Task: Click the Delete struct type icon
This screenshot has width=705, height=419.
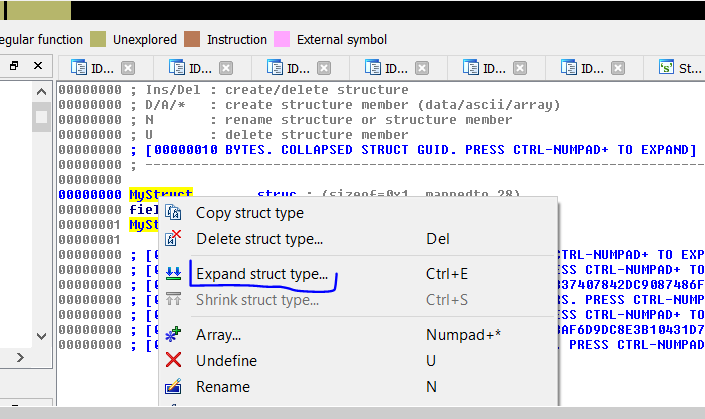Action: pos(173,239)
